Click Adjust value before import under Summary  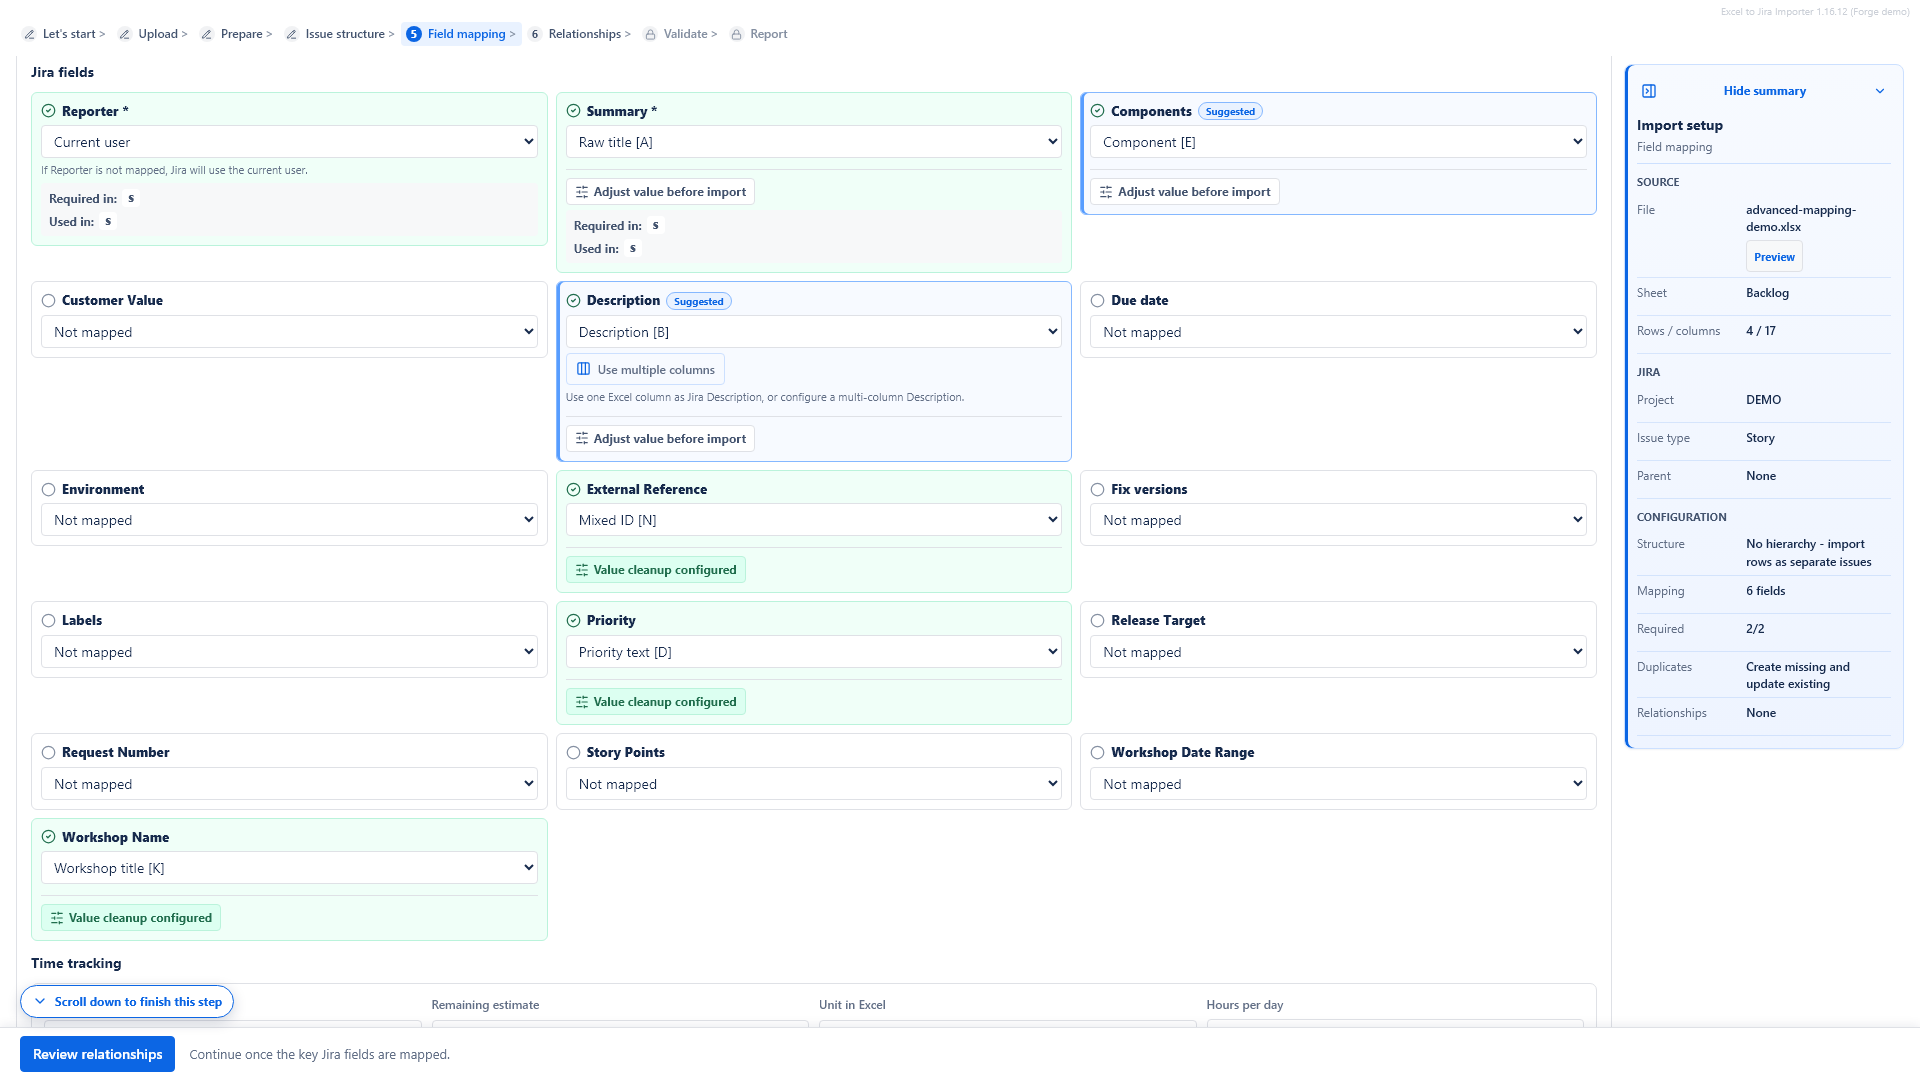(660, 192)
